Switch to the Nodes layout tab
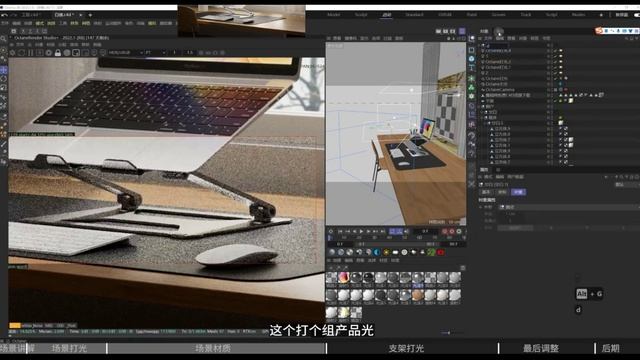This screenshot has height=360, width=640. (578, 15)
